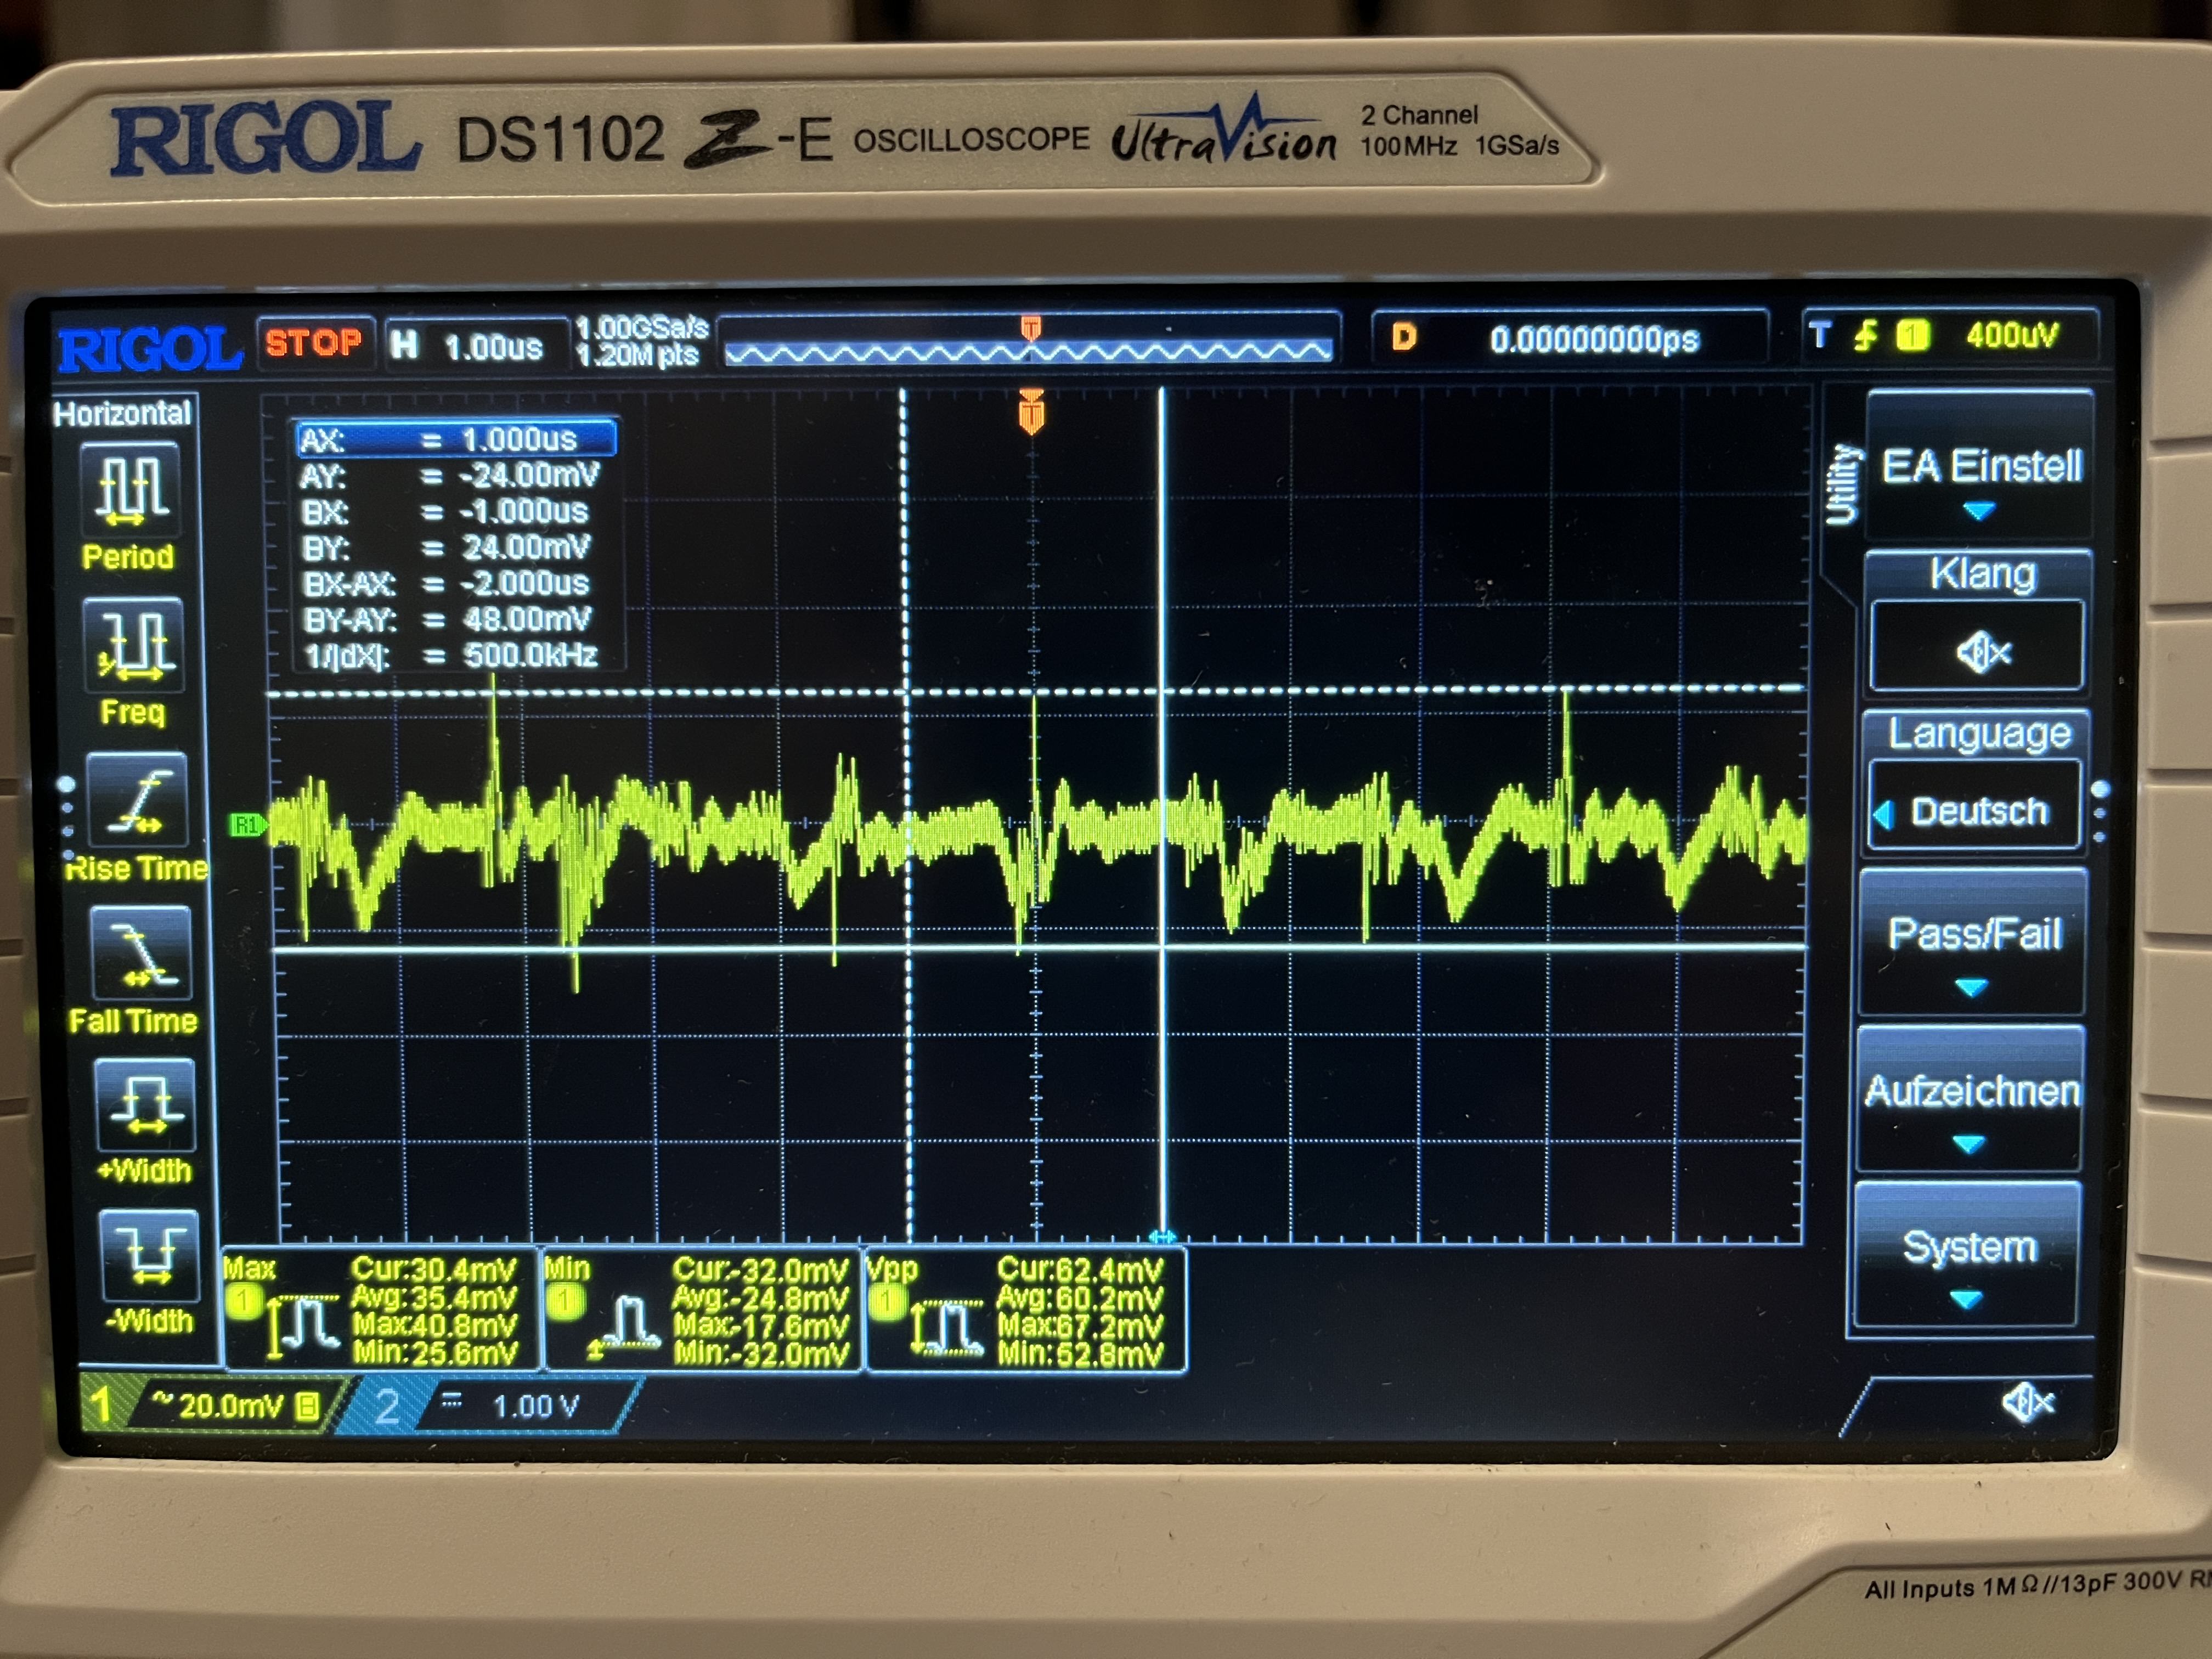Open the Aufzeichnen submenu
The image size is (2212, 1659).
1970,1096
